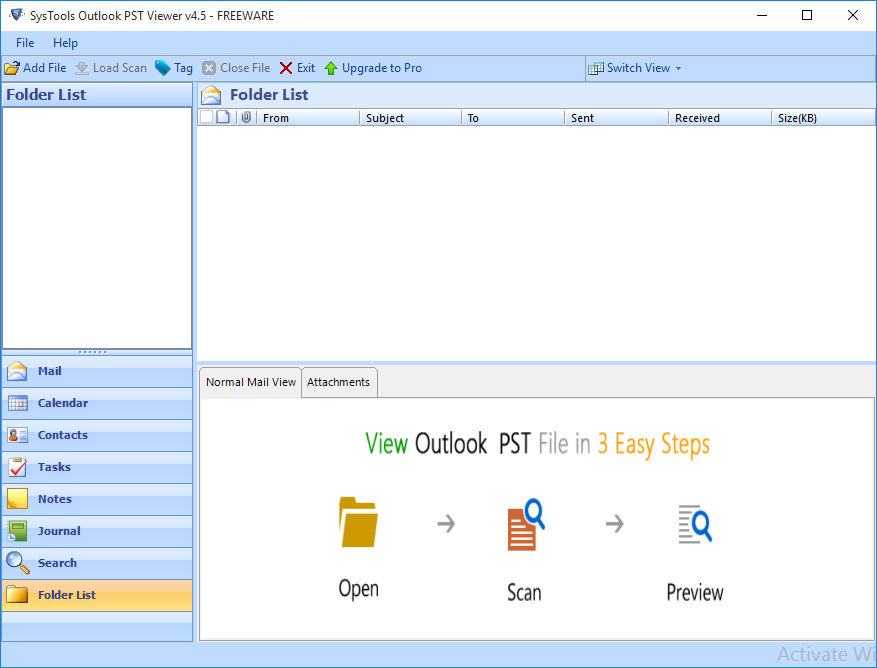877x668 pixels.
Task: Click the Calendar icon in sidebar
Action: (17, 403)
